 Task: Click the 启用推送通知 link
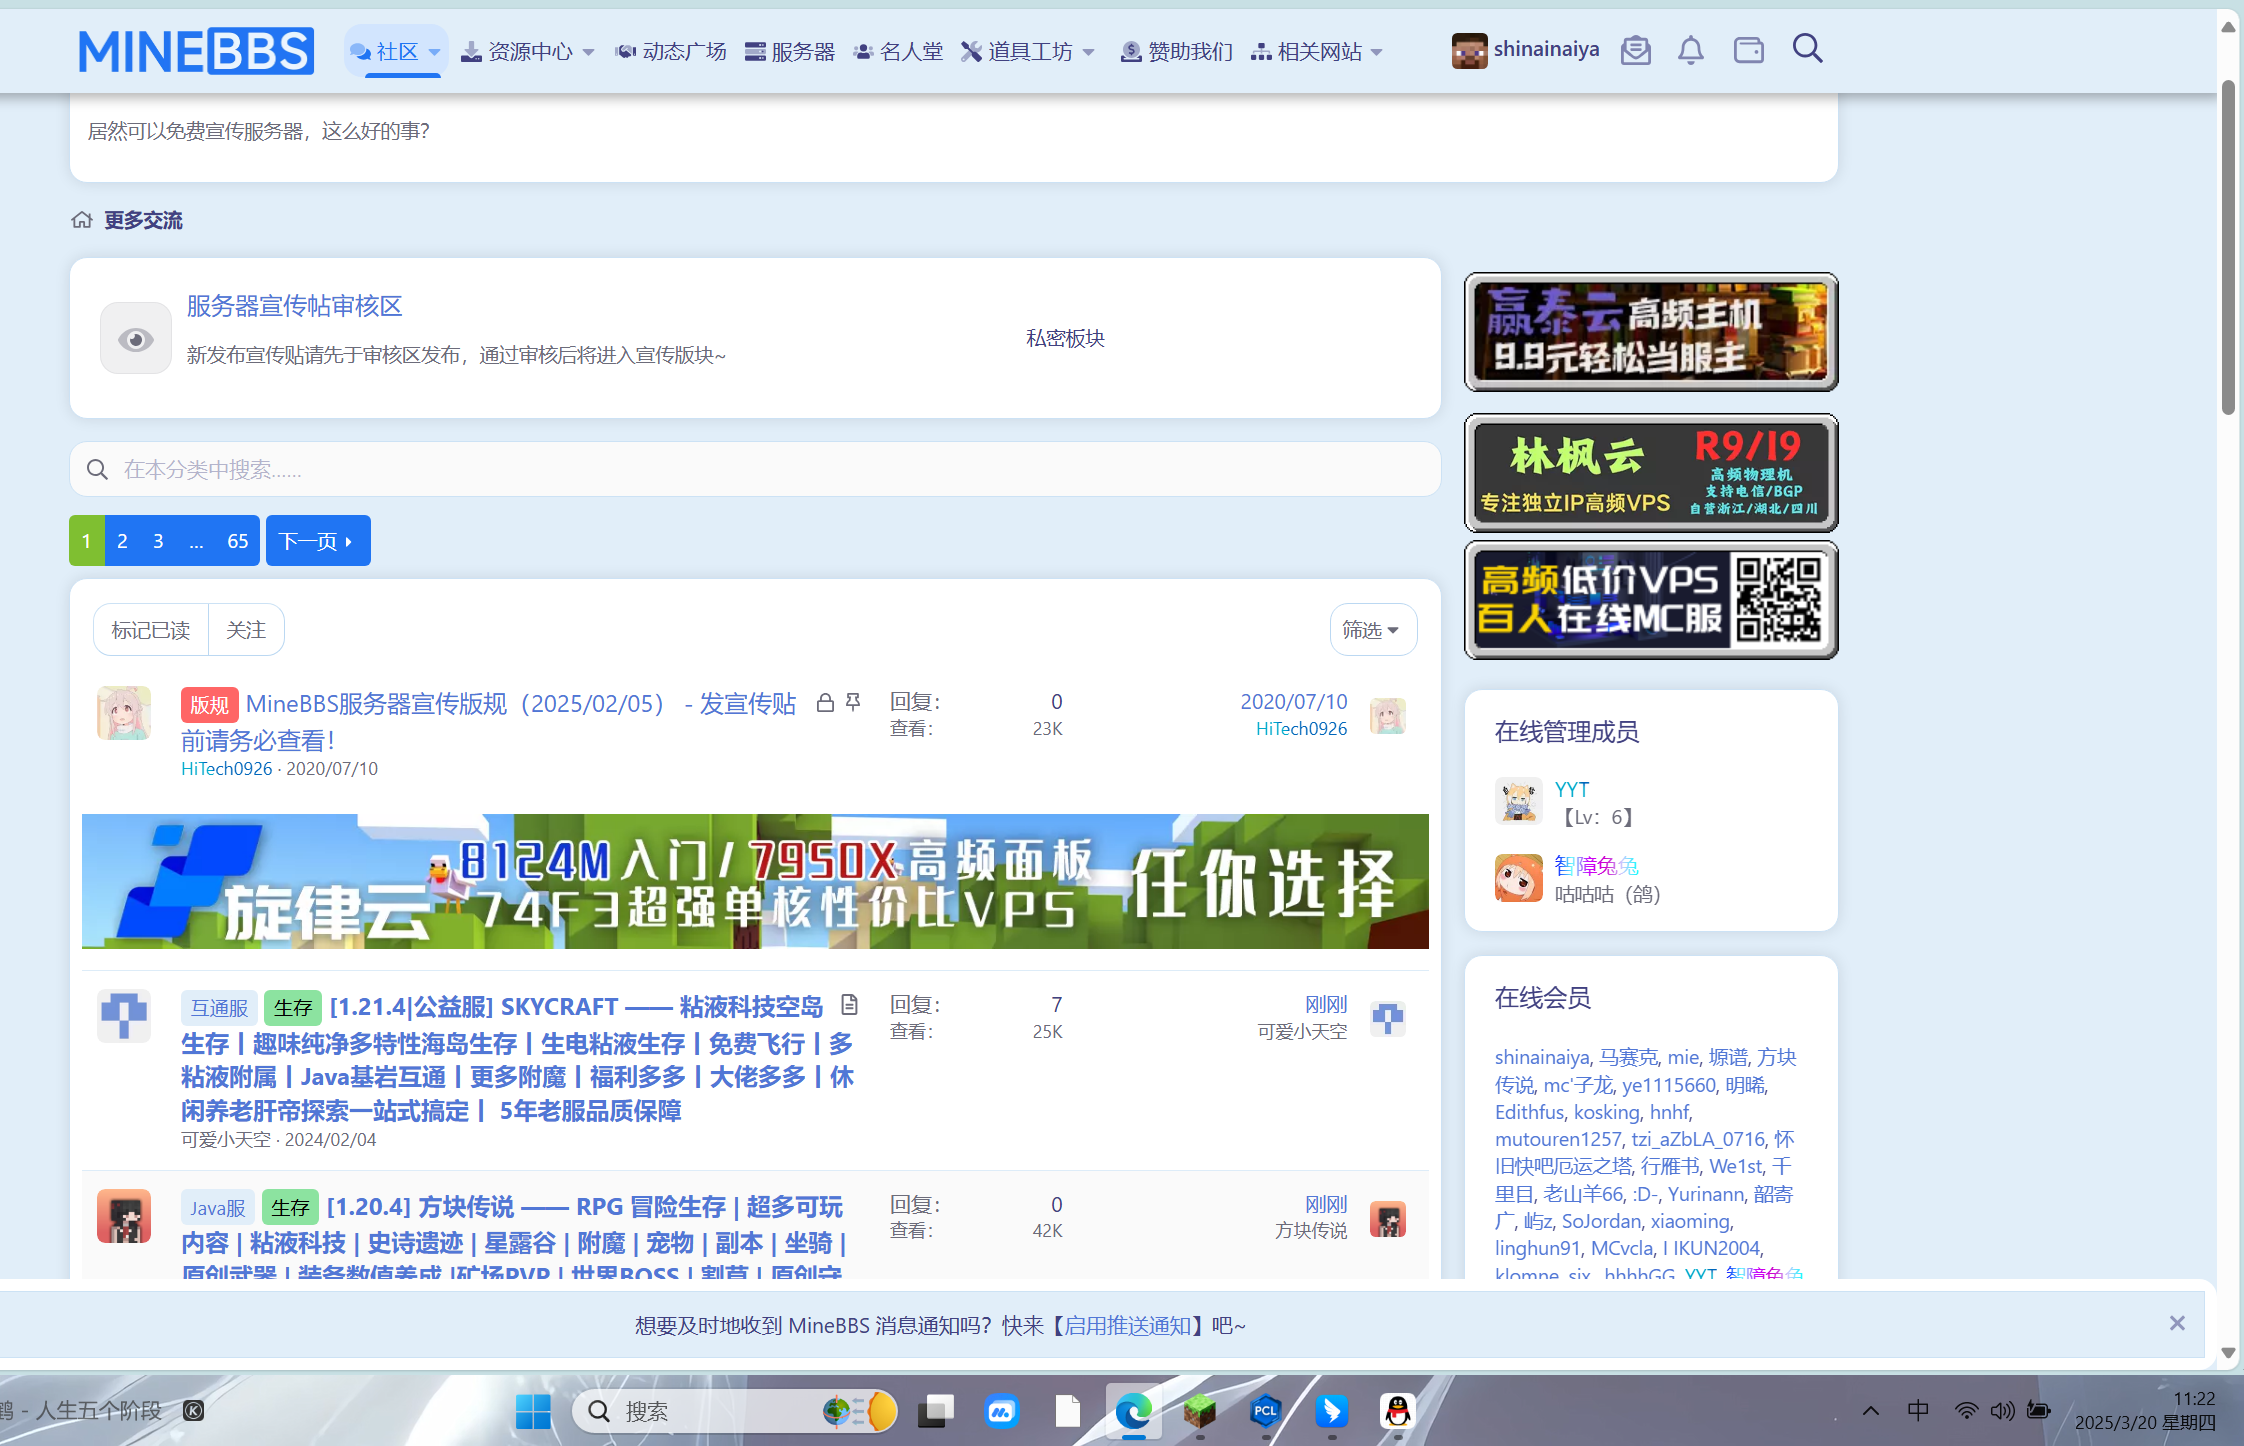(x=1127, y=1325)
